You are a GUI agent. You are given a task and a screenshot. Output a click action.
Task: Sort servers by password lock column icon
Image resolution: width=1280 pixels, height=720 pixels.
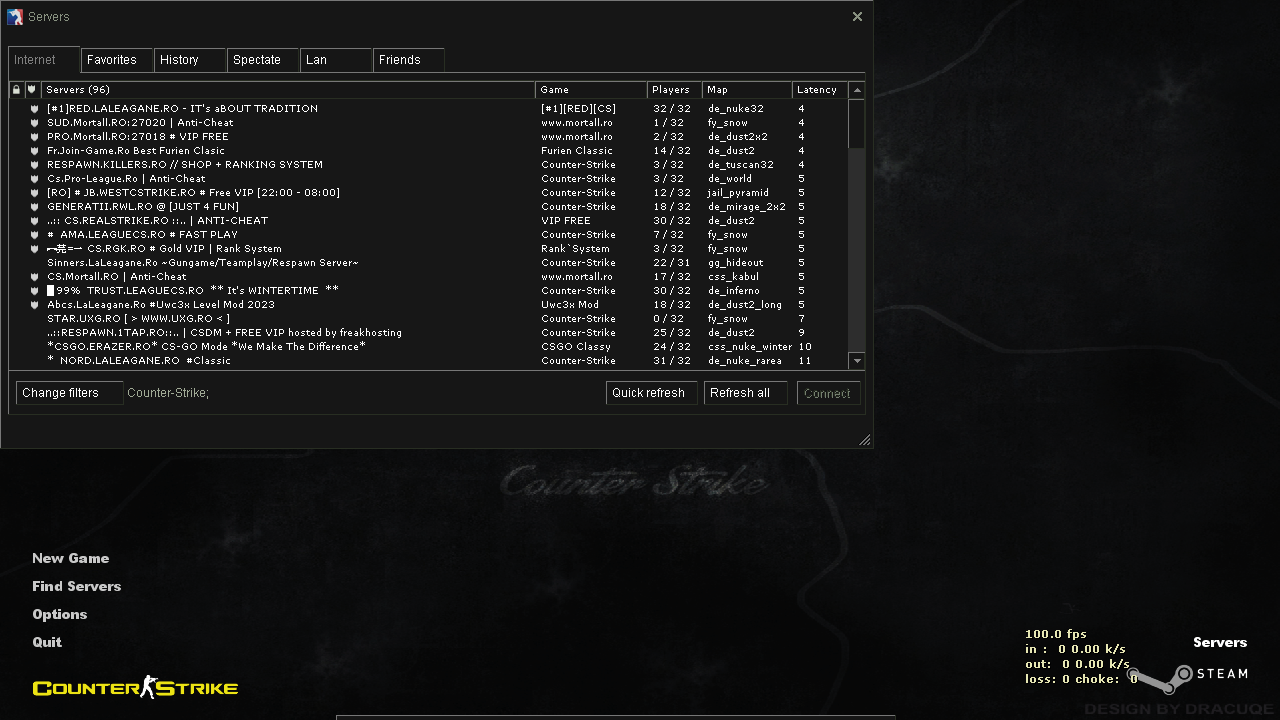(x=16, y=90)
